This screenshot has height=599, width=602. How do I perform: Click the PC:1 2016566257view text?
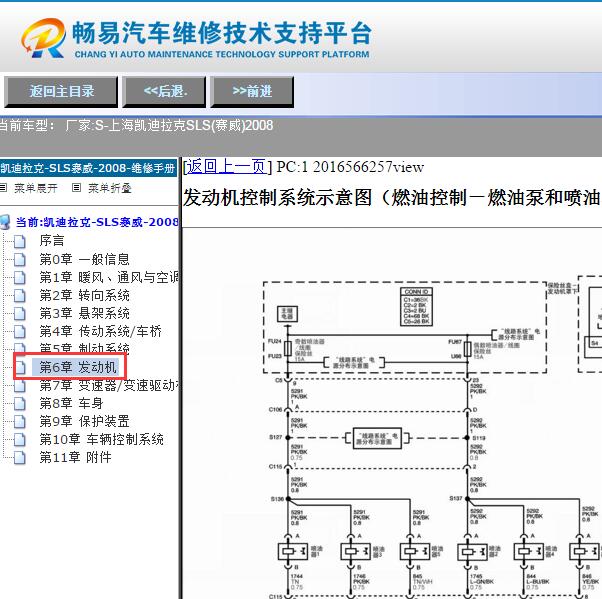click(350, 167)
